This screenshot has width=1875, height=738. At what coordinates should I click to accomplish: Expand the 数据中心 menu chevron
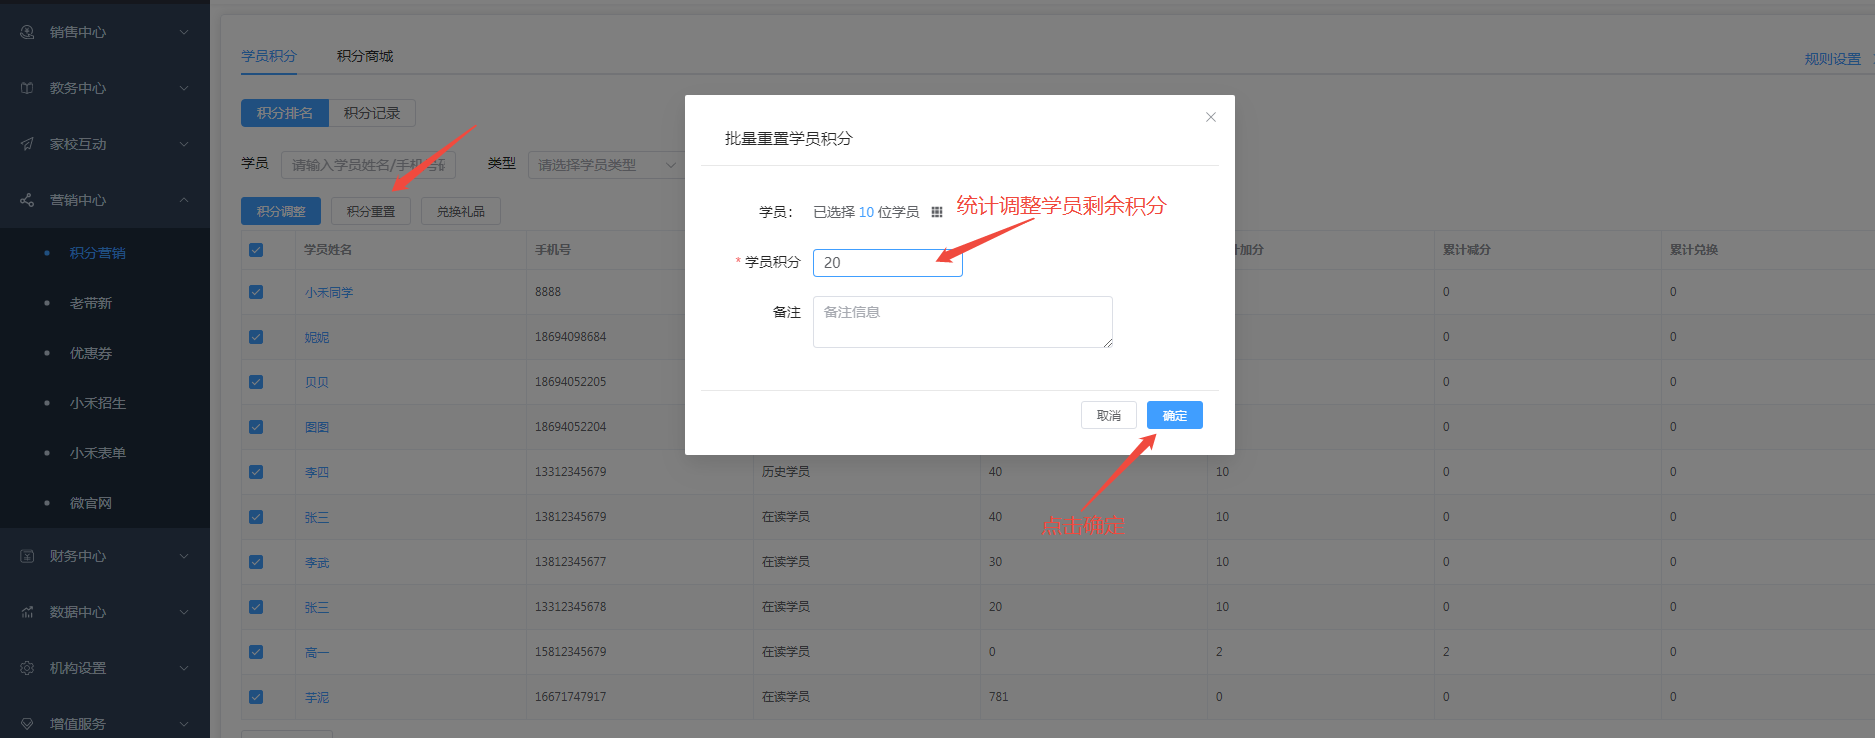pyautogui.click(x=184, y=612)
